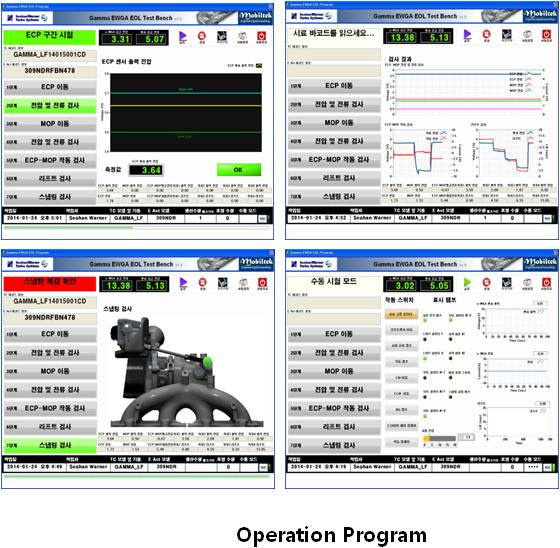Click the green OK button
Screen dimensions: 560x548
(x=239, y=170)
